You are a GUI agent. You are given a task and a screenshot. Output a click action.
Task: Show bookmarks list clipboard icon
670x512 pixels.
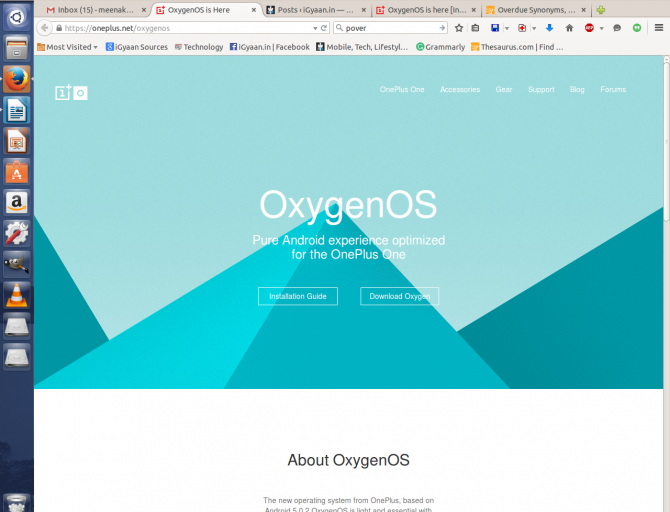click(475, 28)
